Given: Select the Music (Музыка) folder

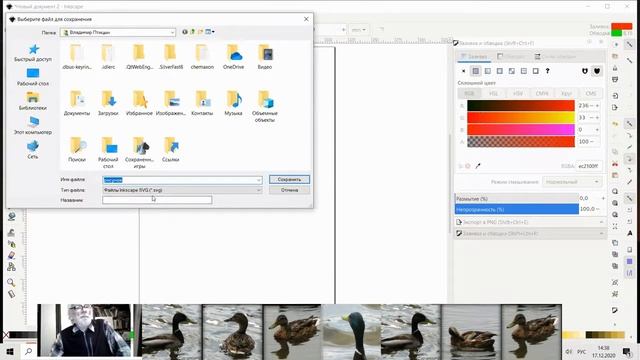Looking at the screenshot, I should tap(233, 103).
